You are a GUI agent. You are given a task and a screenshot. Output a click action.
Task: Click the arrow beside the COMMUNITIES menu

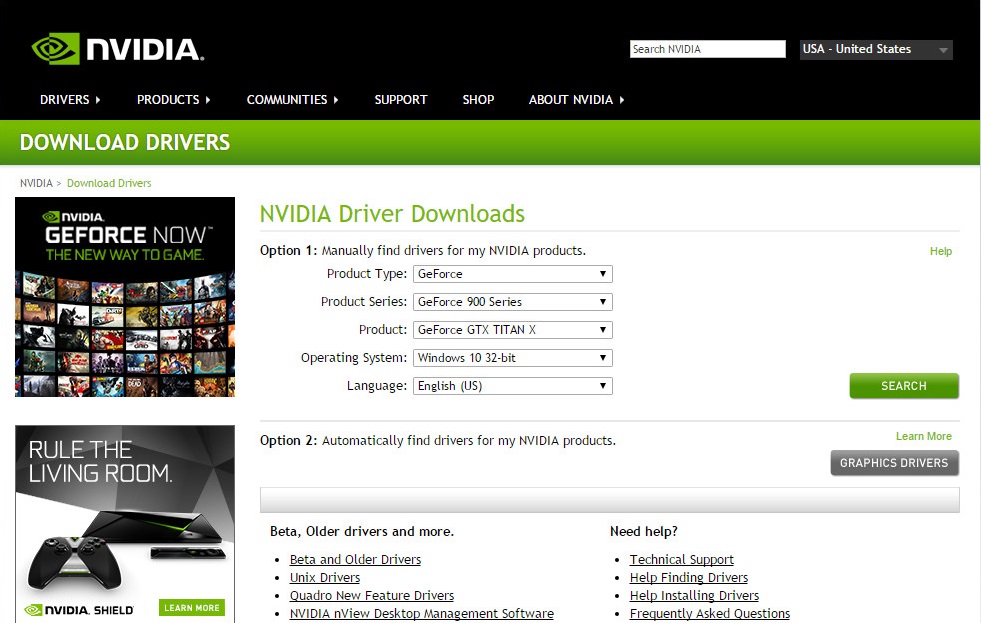pyautogui.click(x=336, y=99)
